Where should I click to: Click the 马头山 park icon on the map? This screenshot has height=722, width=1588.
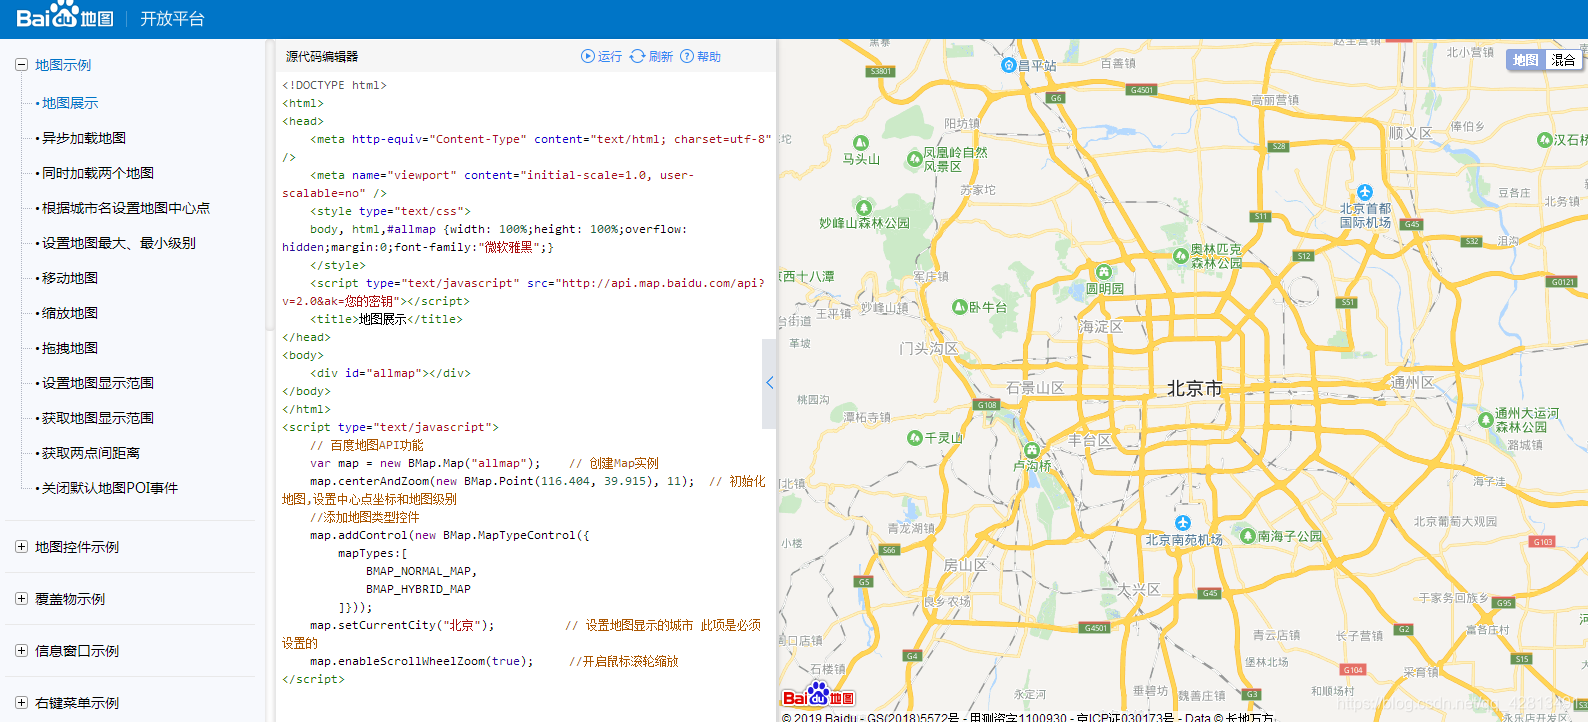(x=861, y=143)
